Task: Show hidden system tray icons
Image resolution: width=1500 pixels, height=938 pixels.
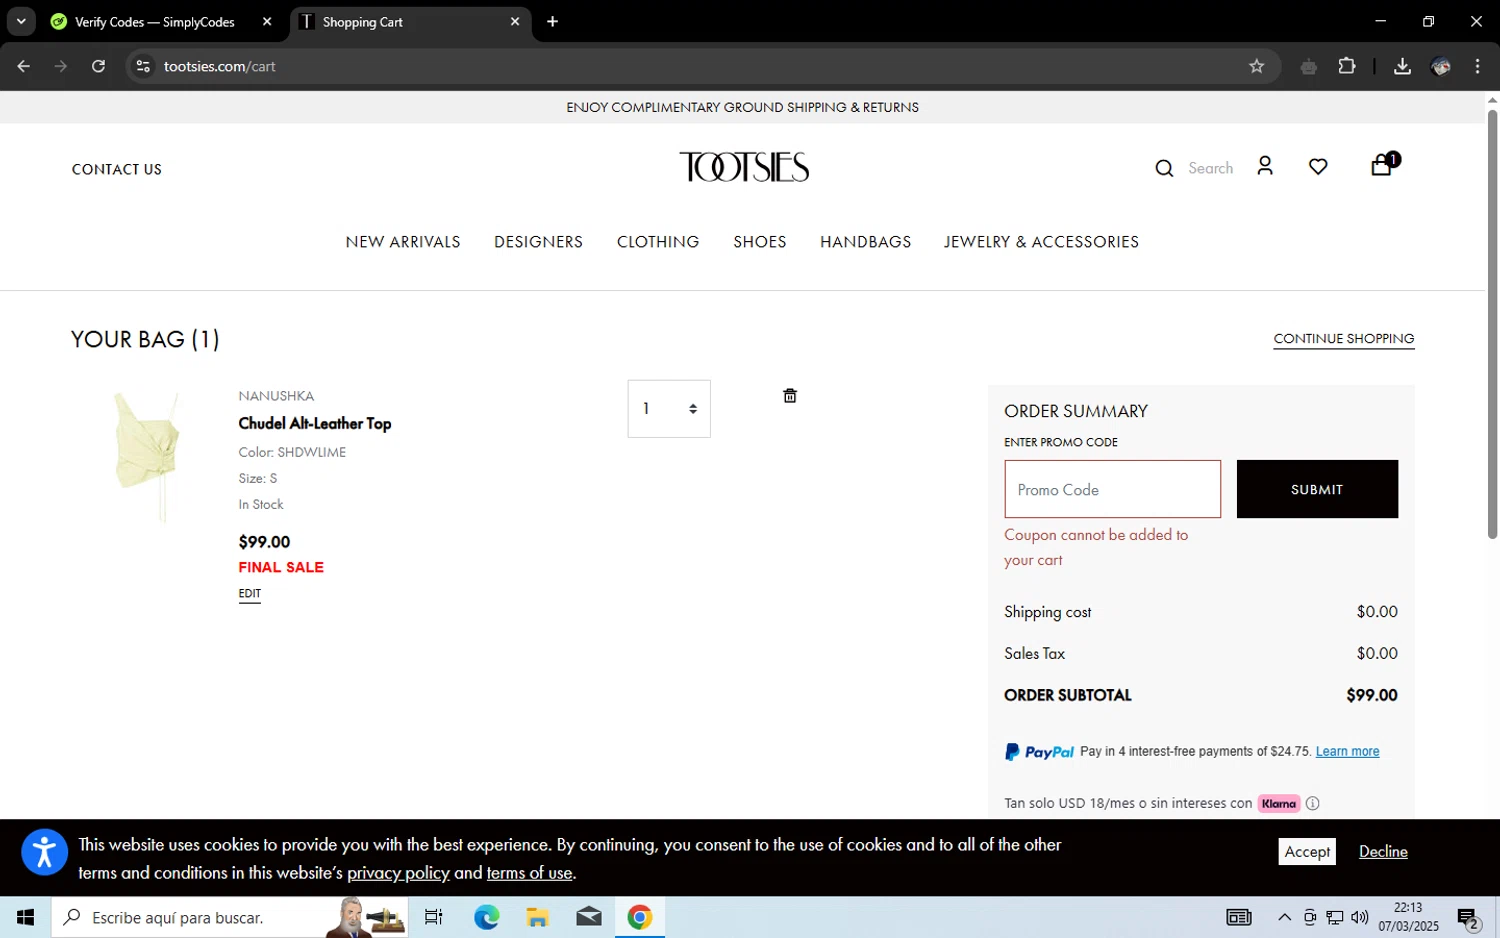Action: pos(1285,917)
